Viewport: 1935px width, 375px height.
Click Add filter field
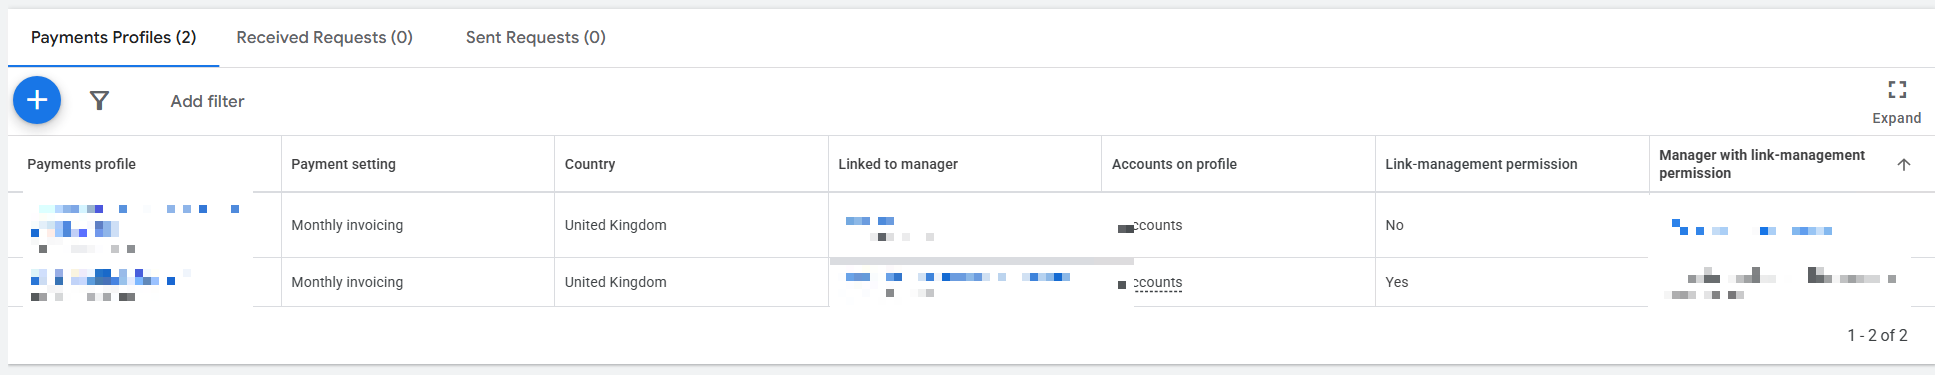coord(207,101)
